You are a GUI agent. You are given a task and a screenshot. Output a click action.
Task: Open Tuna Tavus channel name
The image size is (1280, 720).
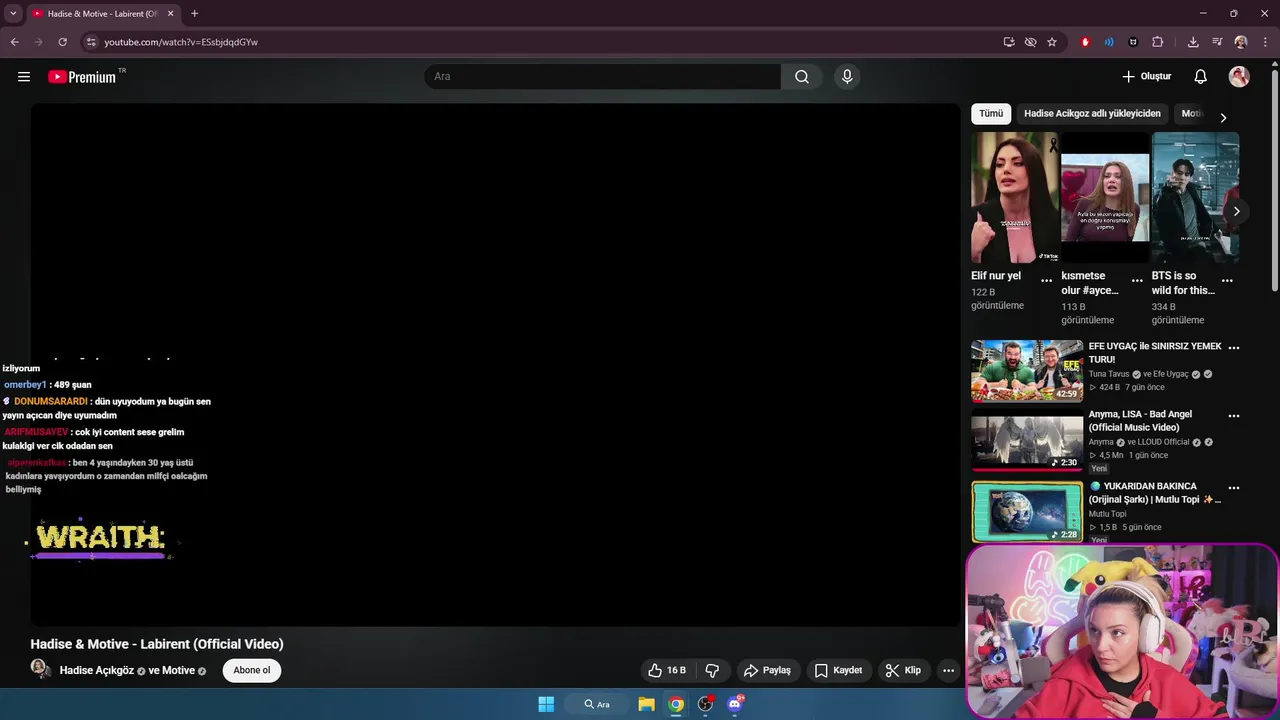click(x=1109, y=374)
